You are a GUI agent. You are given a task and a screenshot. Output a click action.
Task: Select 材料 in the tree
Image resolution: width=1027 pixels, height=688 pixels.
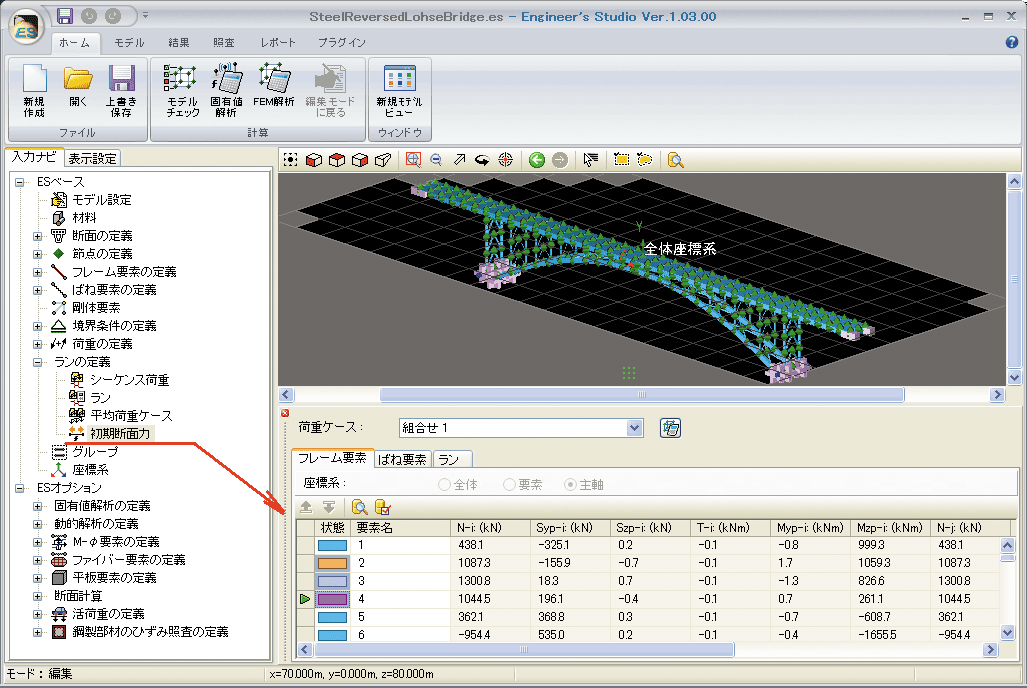(84, 218)
